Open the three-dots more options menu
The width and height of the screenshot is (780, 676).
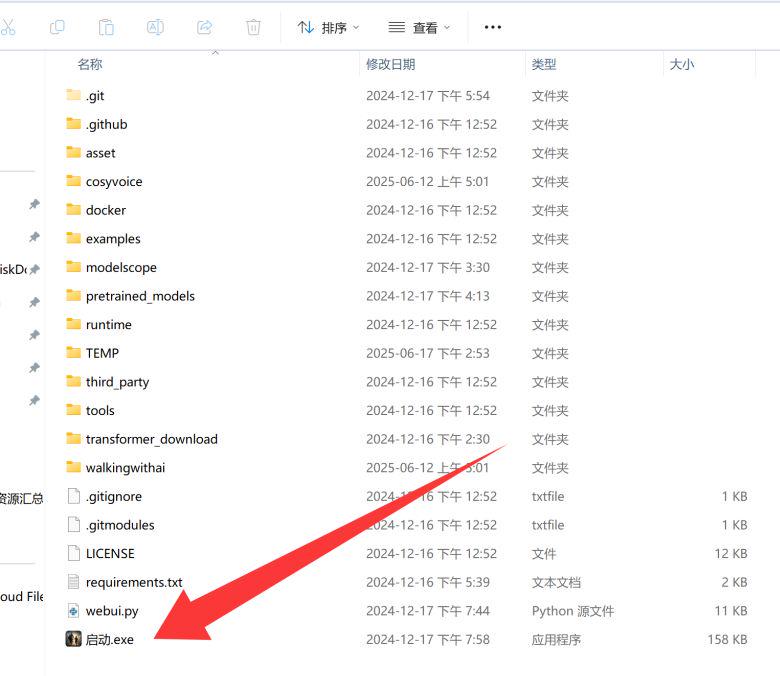point(492,27)
